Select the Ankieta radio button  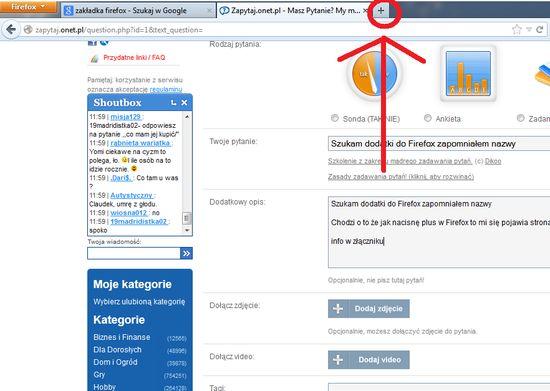pyautogui.click(x=427, y=118)
